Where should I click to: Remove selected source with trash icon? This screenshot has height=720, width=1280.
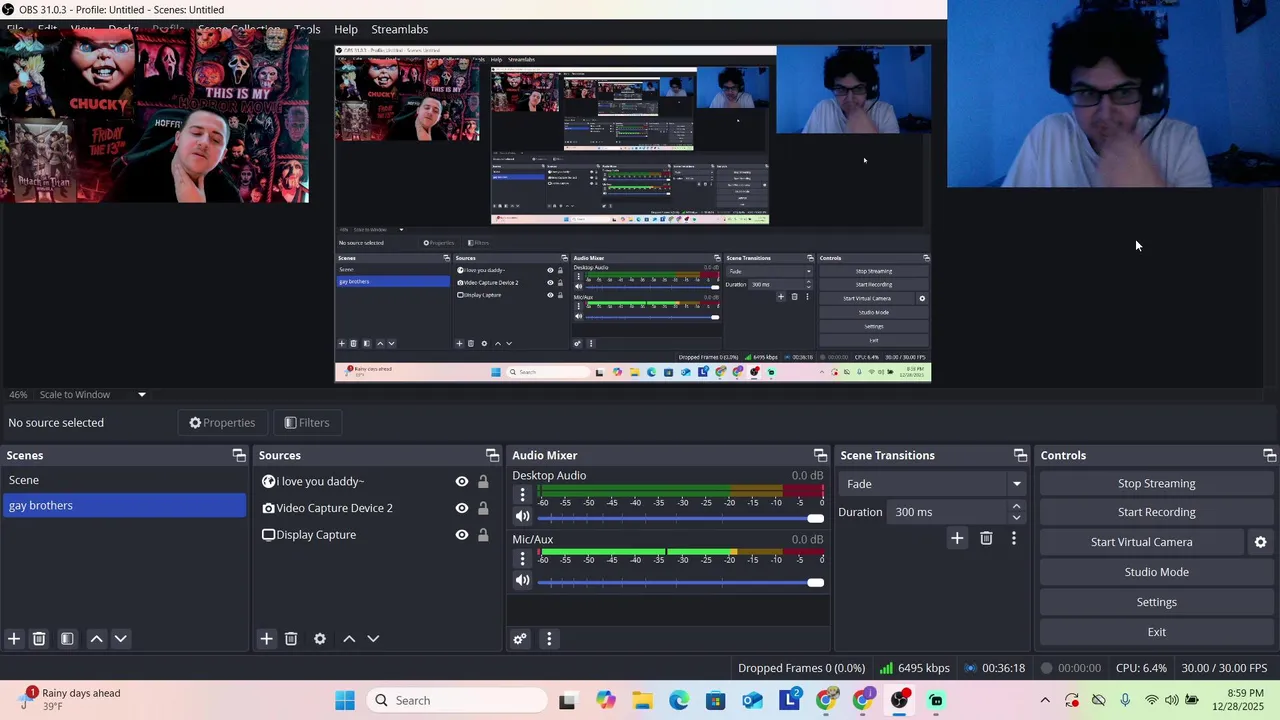[x=291, y=639]
